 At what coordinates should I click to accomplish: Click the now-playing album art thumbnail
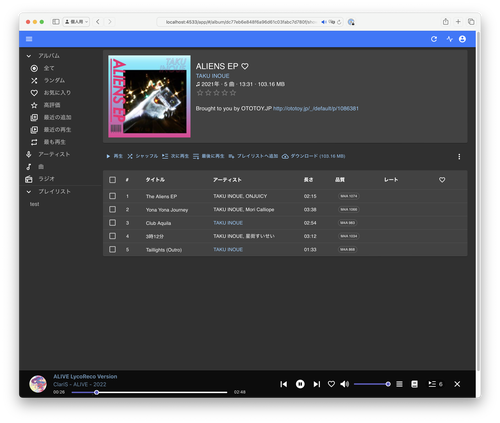point(38,384)
